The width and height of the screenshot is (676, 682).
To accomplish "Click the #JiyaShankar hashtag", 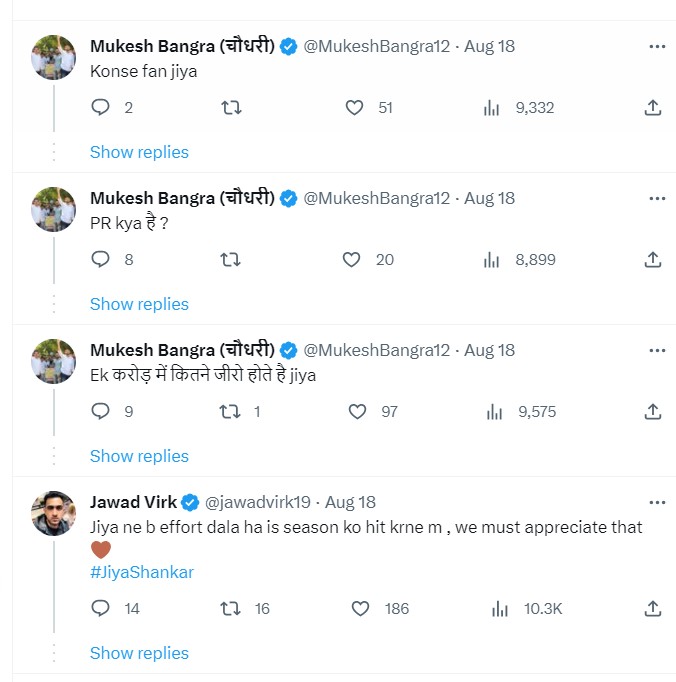I will (141, 572).
